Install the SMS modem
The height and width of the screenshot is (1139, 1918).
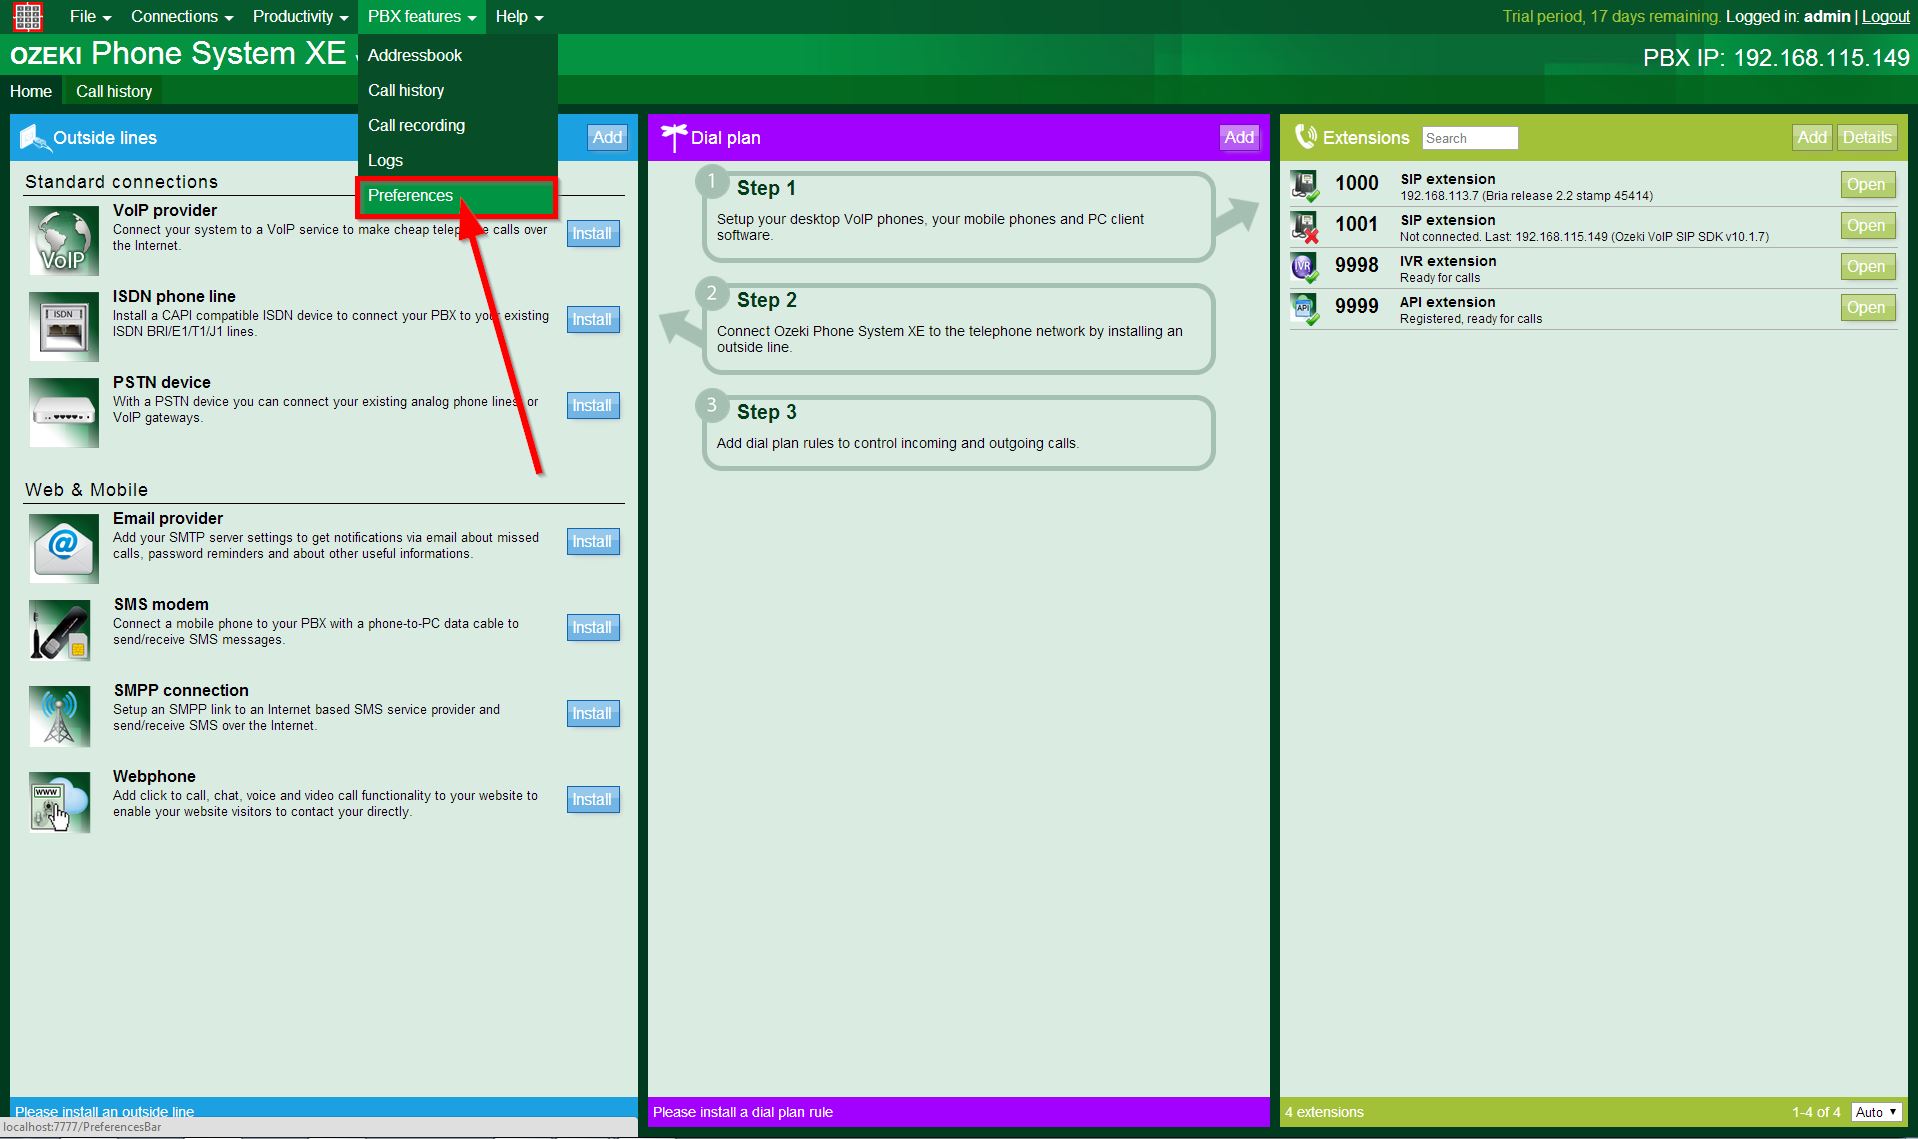(593, 627)
